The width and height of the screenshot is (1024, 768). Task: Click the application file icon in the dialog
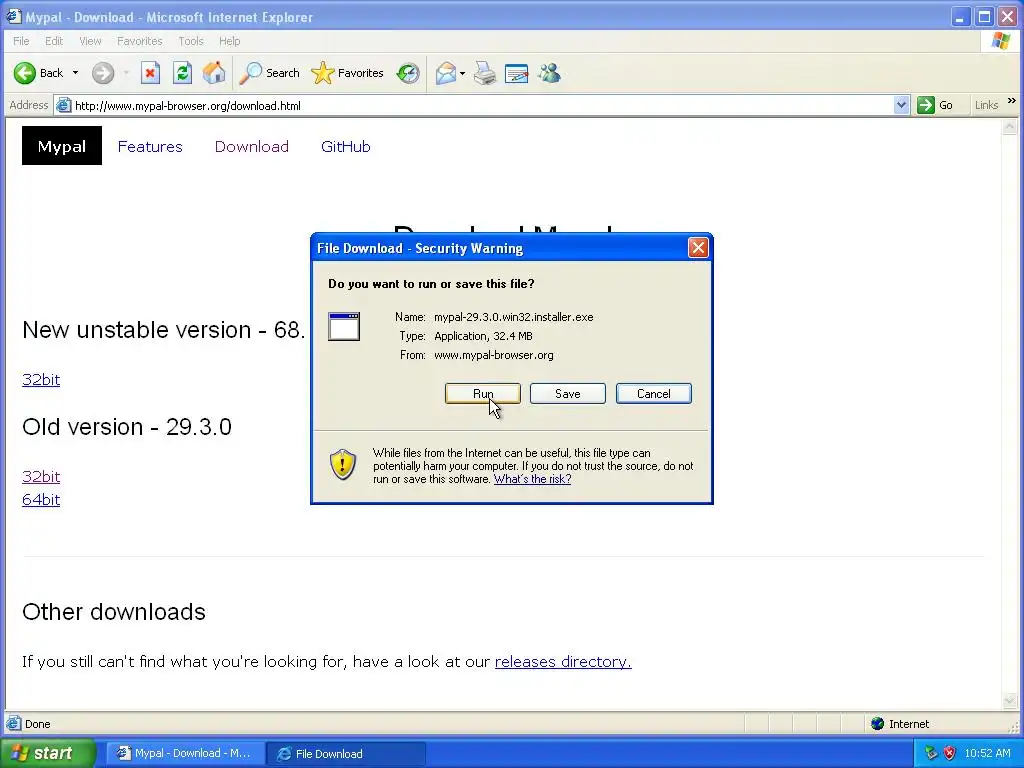[x=344, y=326]
